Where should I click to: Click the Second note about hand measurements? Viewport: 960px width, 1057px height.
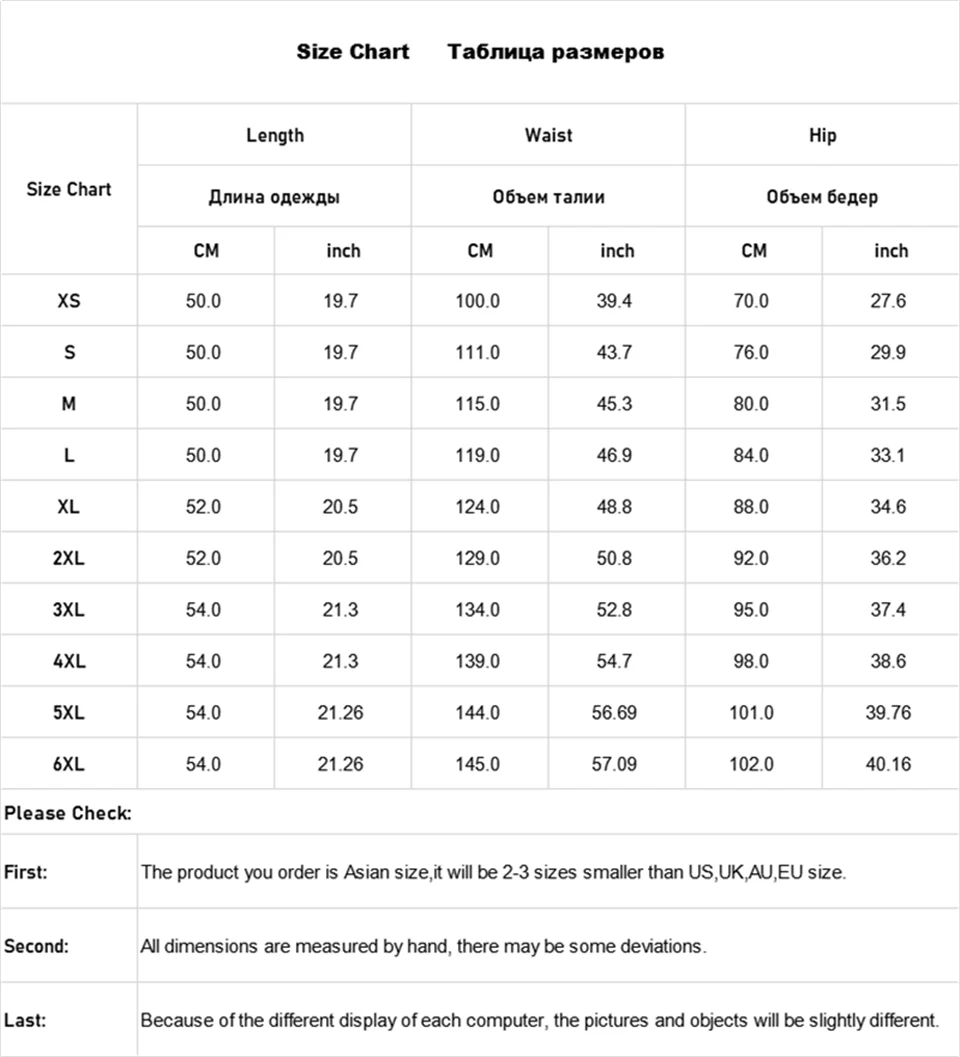[423, 946]
